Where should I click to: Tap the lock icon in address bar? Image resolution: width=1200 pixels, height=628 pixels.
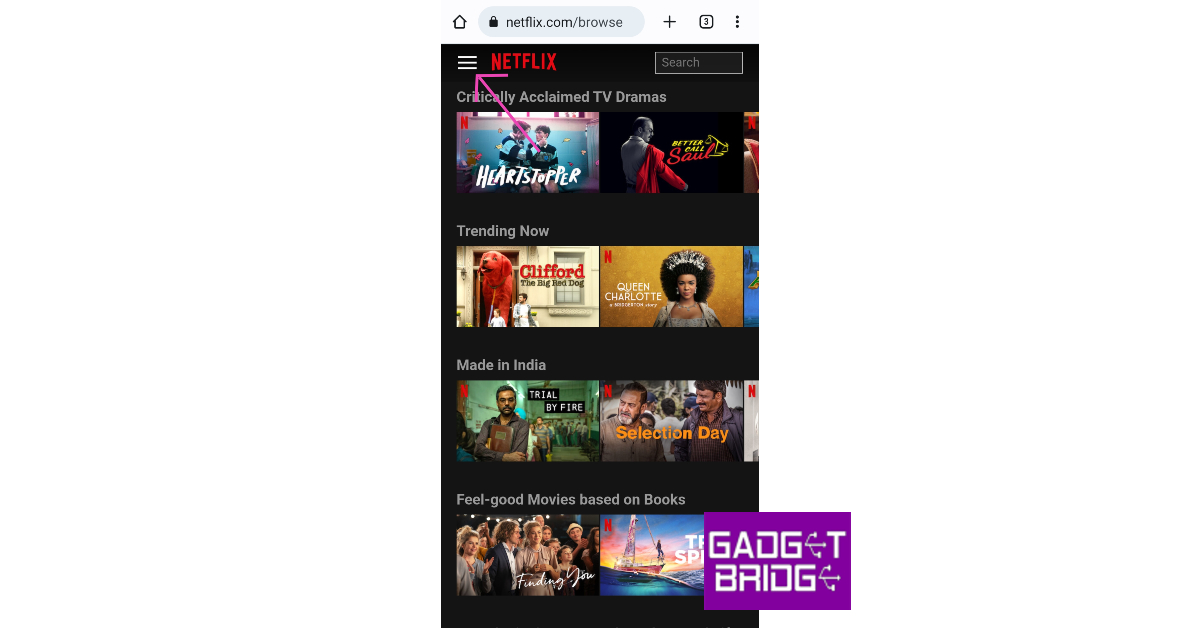coord(494,22)
